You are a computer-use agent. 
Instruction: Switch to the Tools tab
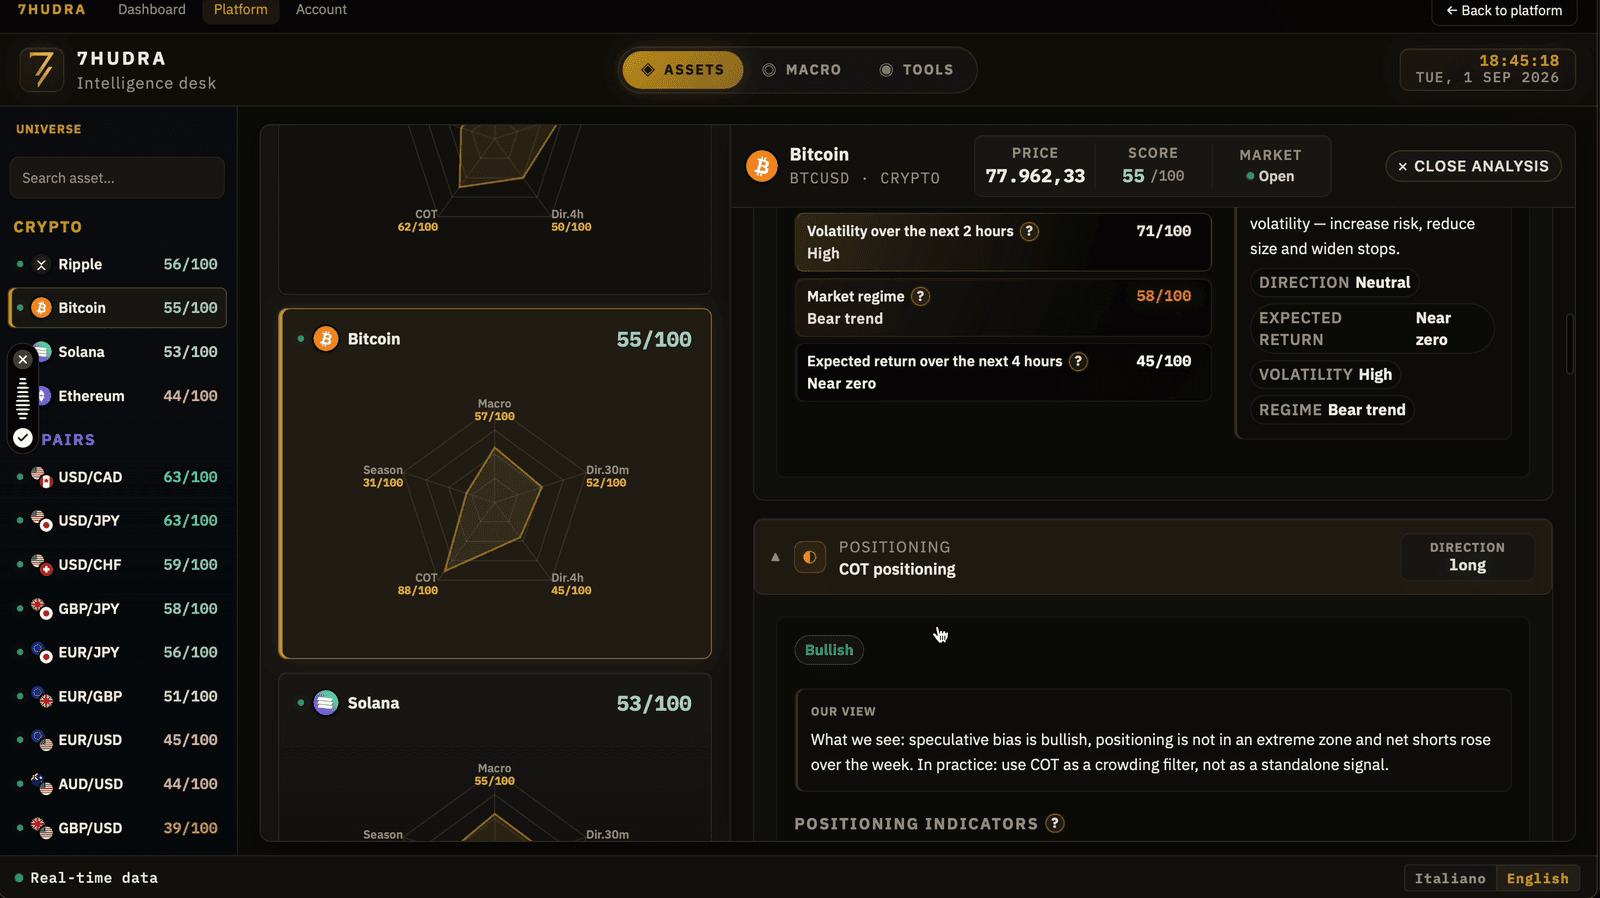click(x=917, y=70)
